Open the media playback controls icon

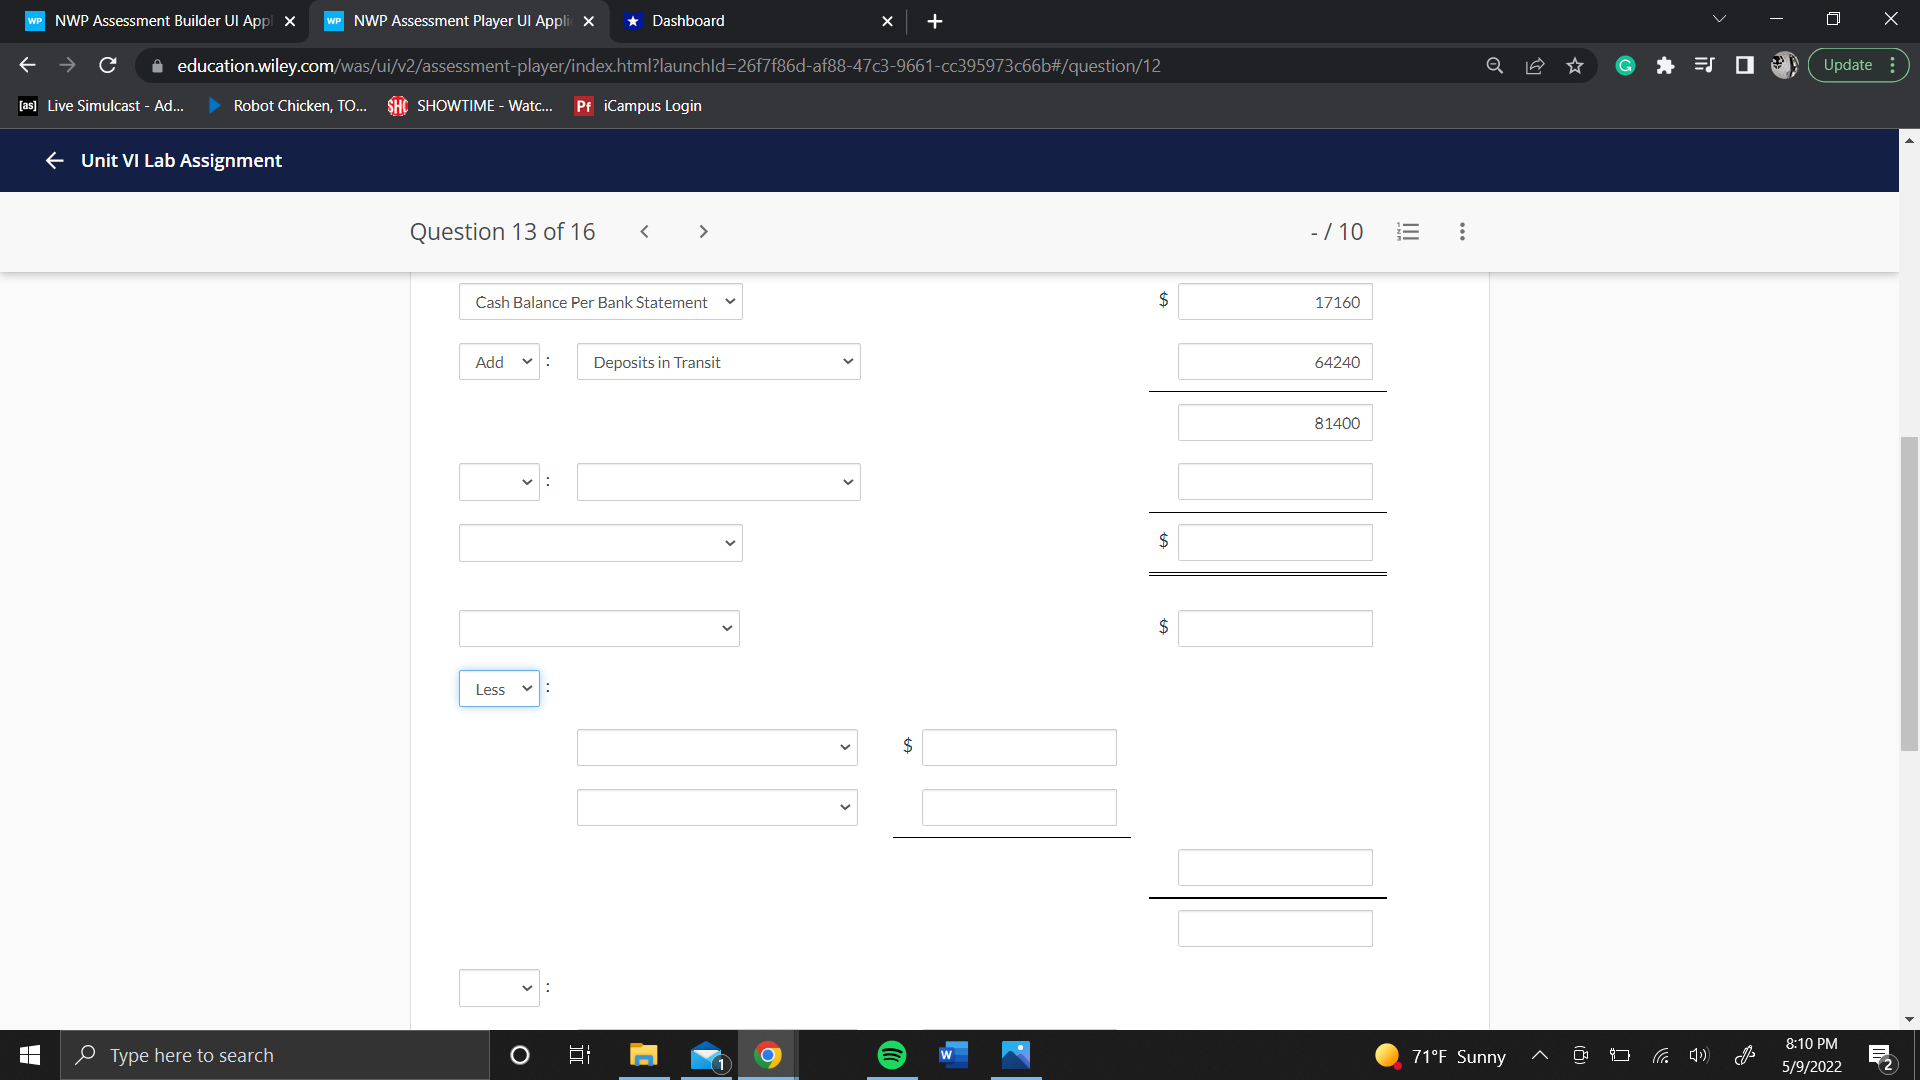coord(1705,65)
